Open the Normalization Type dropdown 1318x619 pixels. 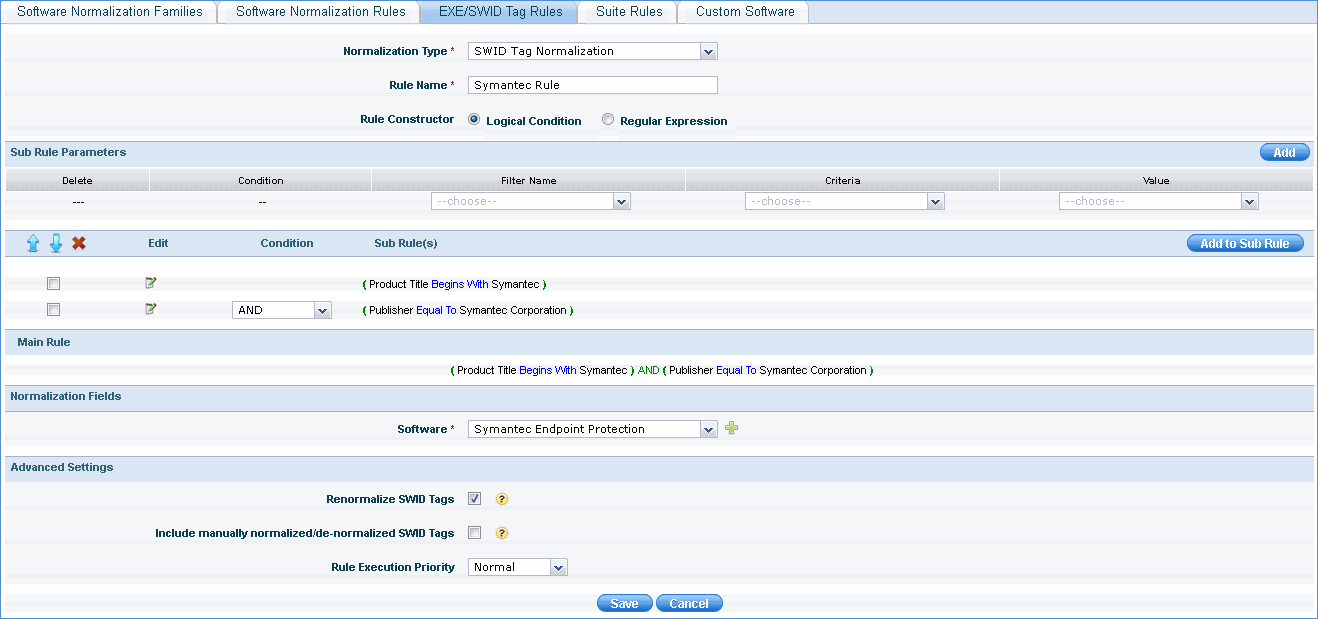[x=592, y=51]
